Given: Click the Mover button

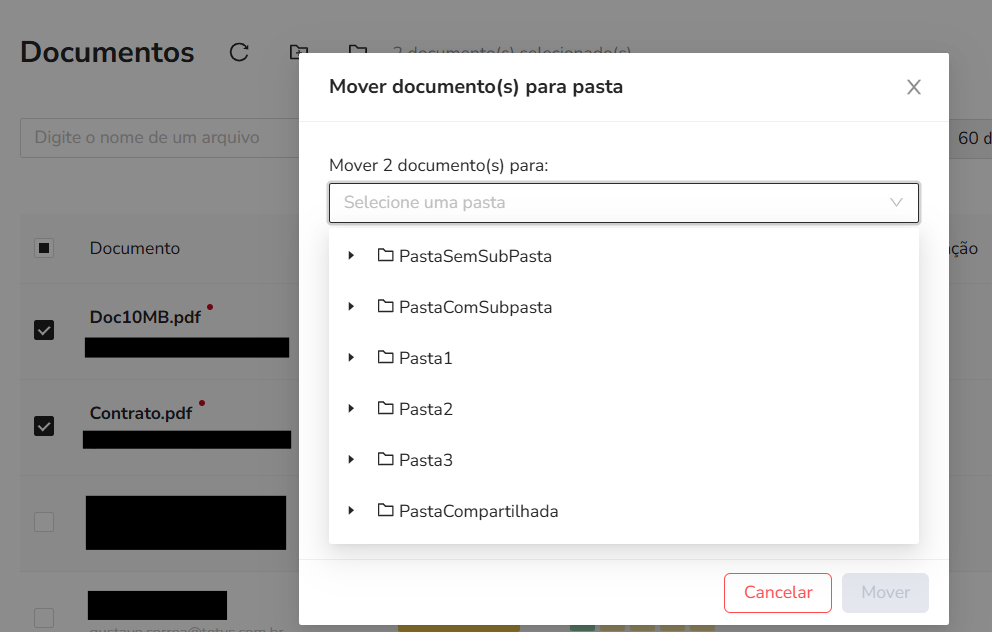Looking at the screenshot, I should click(885, 592).
